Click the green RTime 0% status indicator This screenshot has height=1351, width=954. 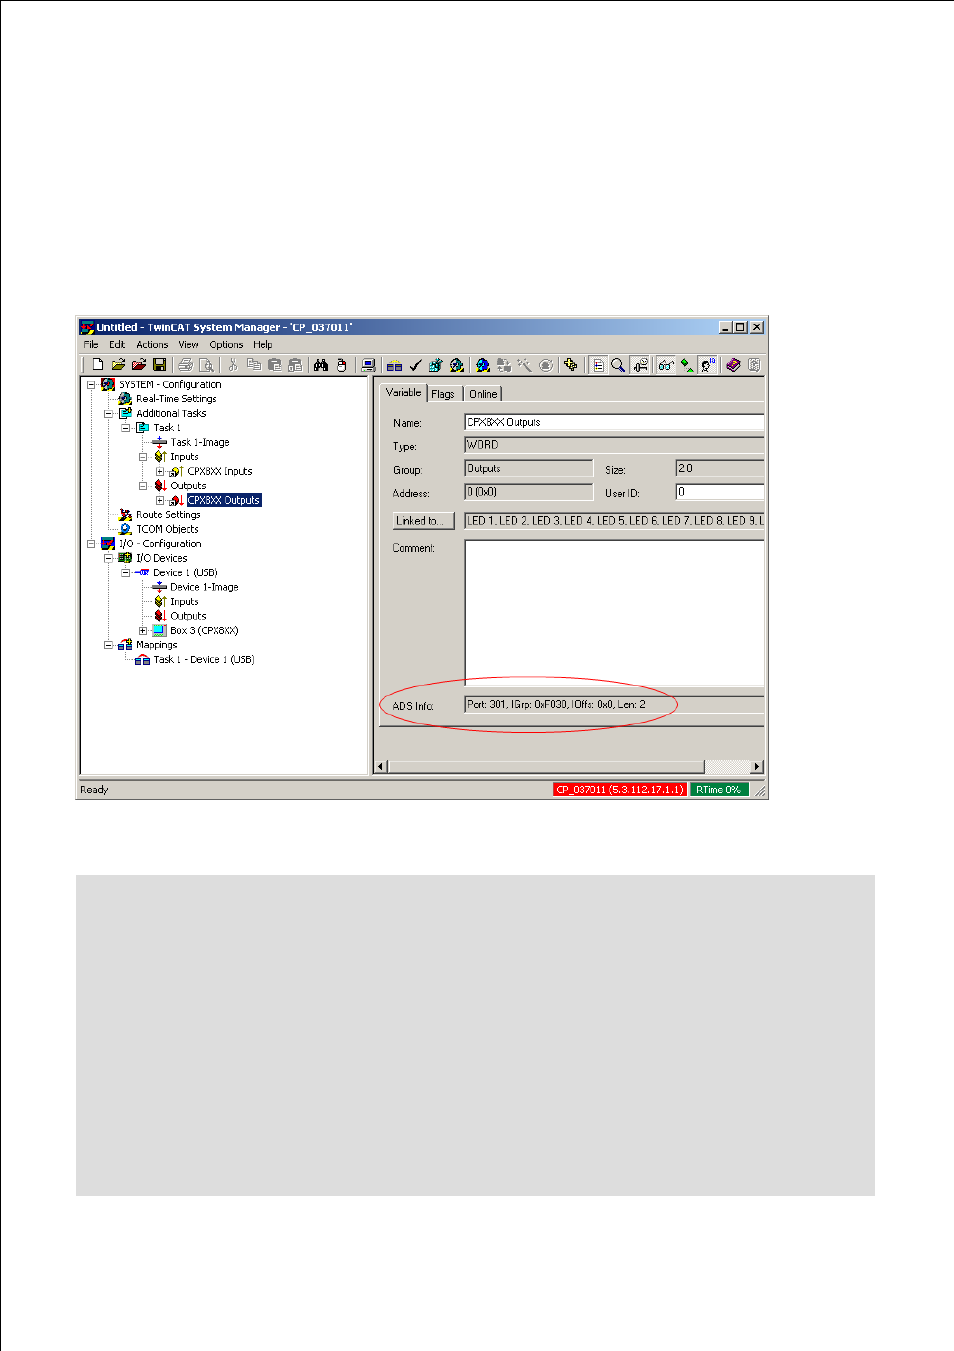tap(719, 790)
